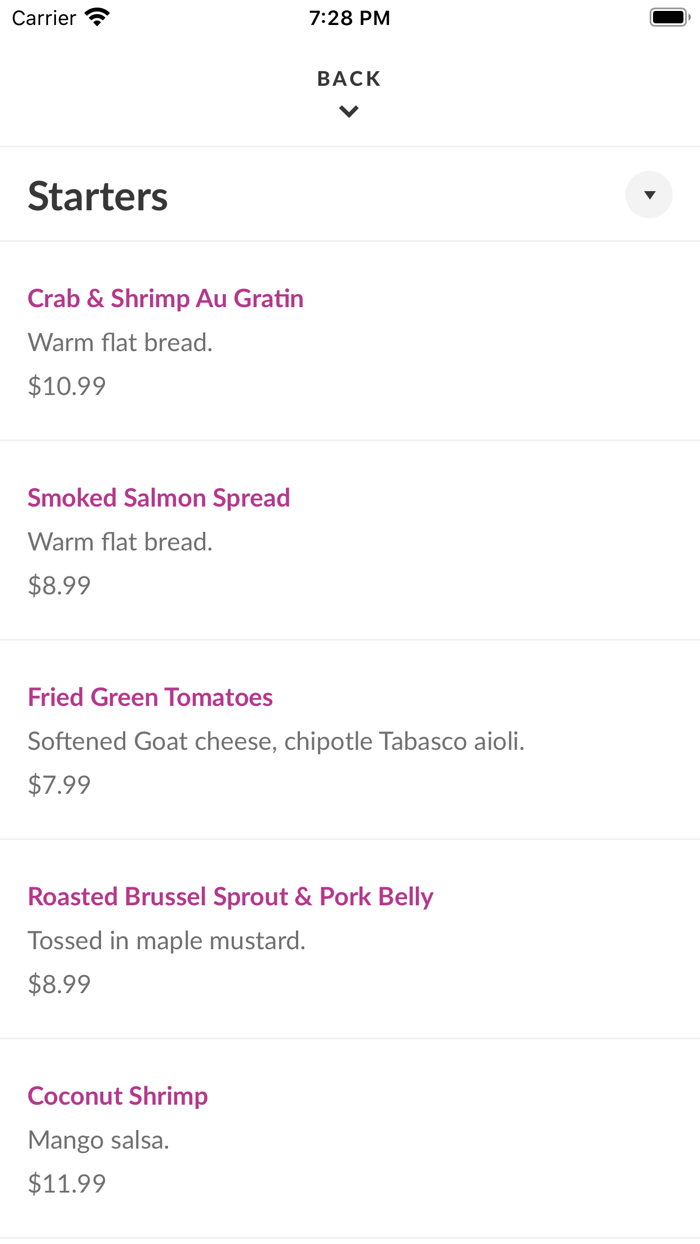The height and width of the screenshot is (1244, 700).
Task: Tap the battery indicator
Action: point(666,16)
